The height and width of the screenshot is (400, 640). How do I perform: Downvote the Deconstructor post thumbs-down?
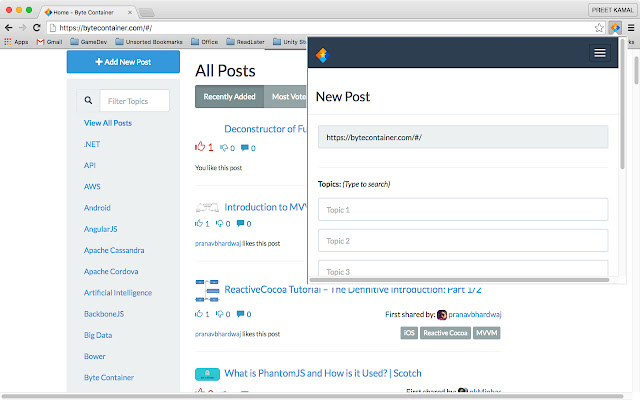coord(224,148)
